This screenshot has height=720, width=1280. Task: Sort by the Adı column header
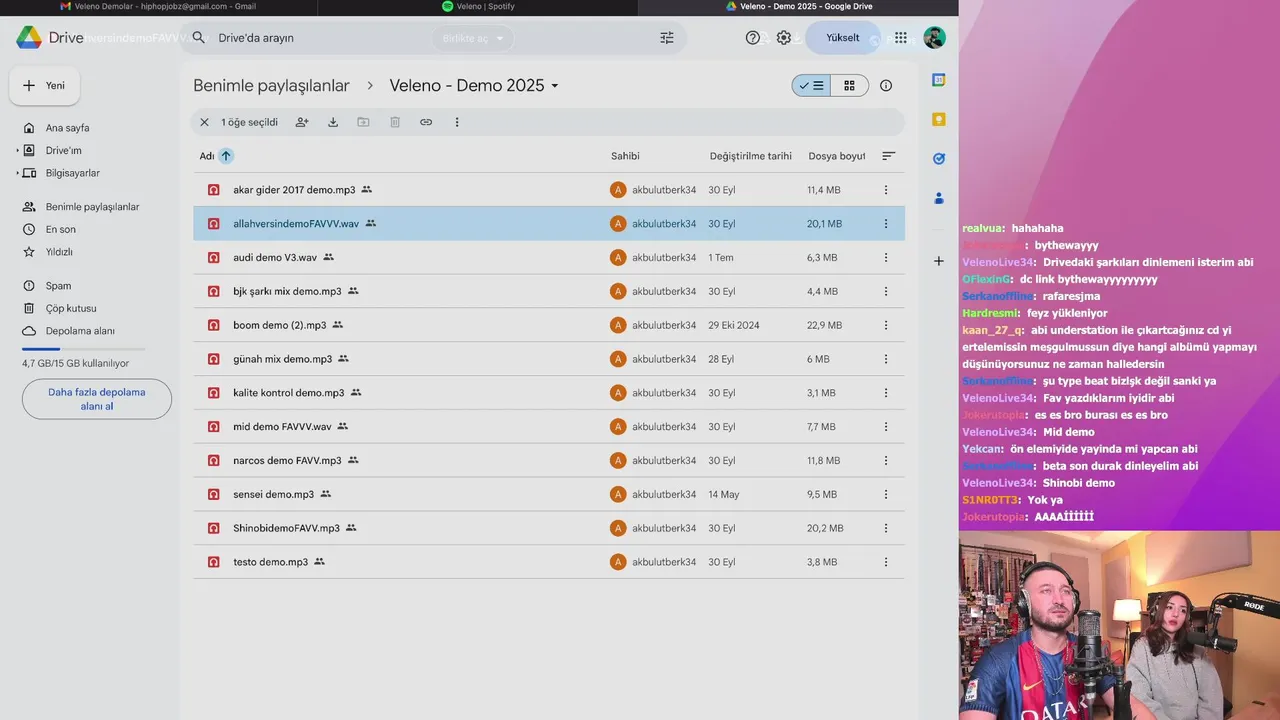[x=207, y=156]
